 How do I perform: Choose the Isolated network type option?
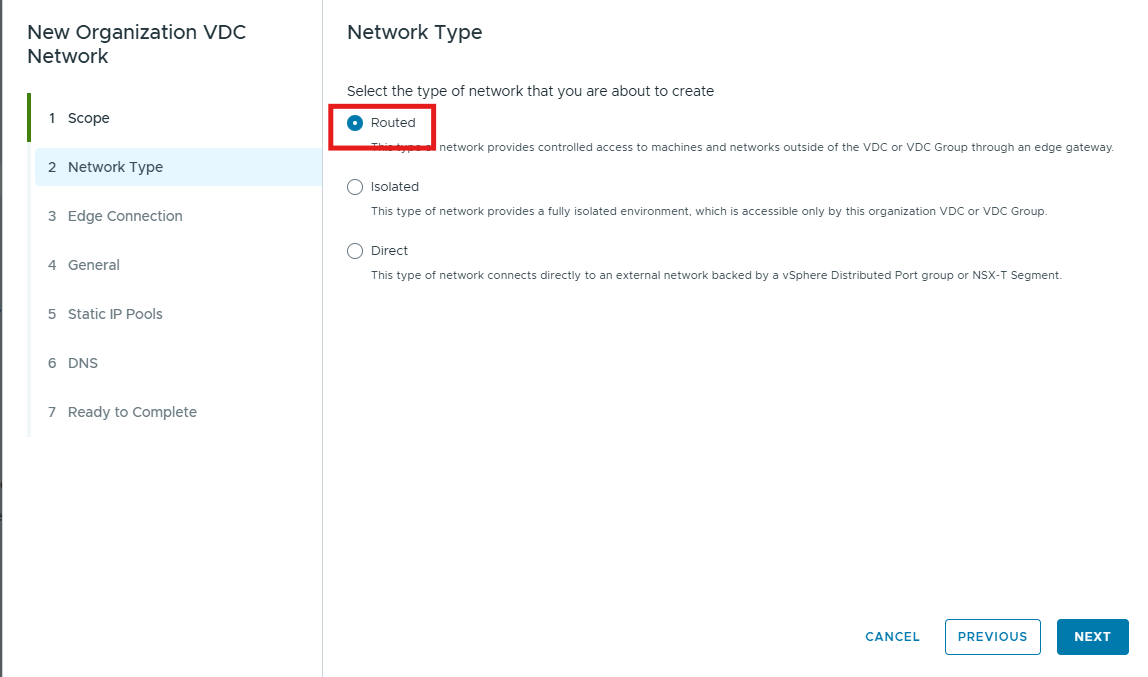[x=355, y=187]
